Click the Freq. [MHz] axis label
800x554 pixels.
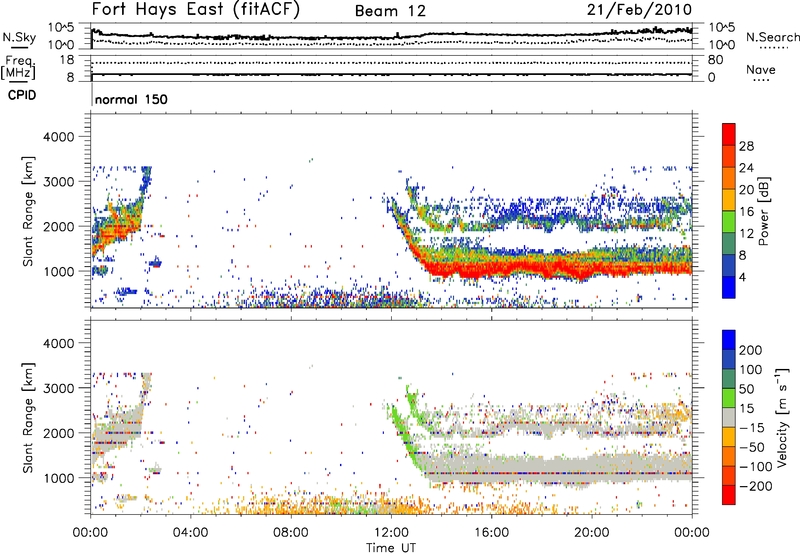[x=18, y=67]
